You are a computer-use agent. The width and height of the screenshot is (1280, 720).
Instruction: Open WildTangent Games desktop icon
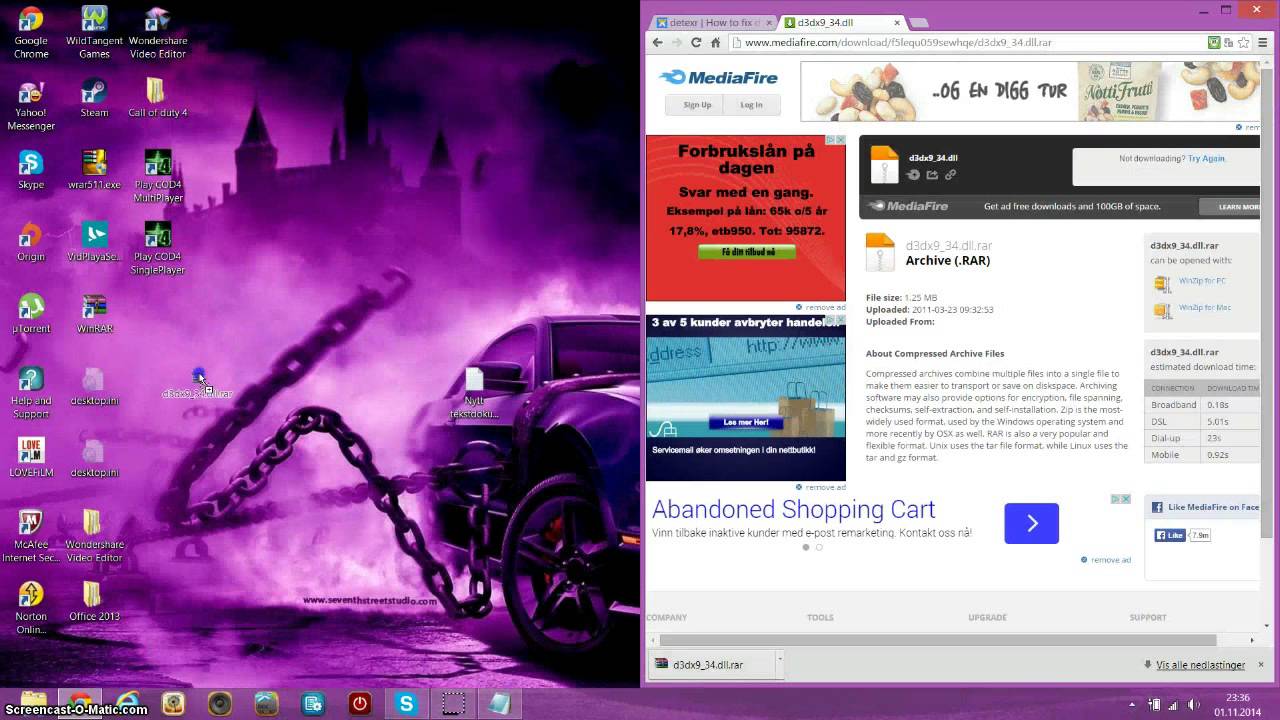tap(94, 32)
